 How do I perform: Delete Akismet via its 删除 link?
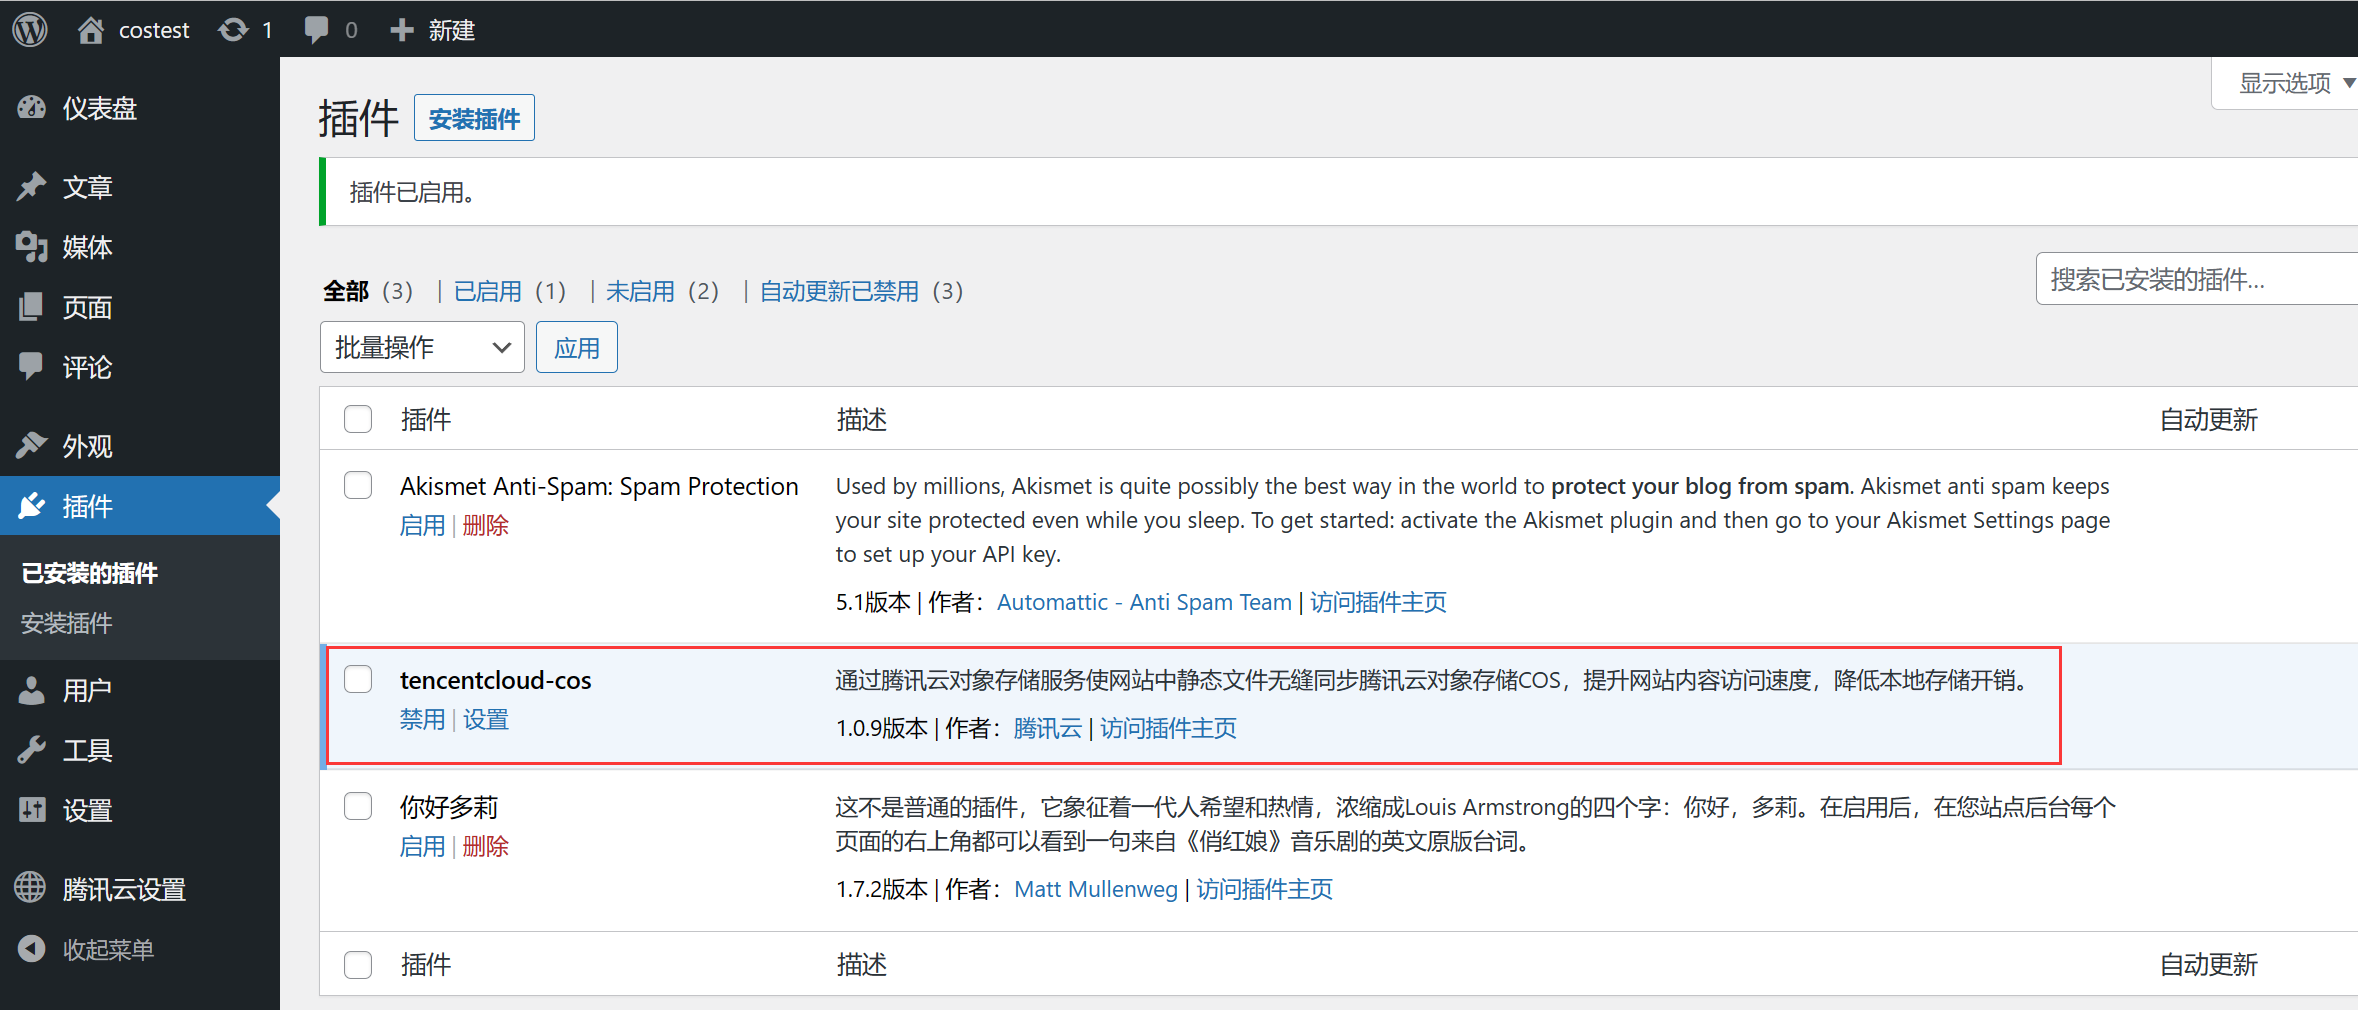click(485, 525)
